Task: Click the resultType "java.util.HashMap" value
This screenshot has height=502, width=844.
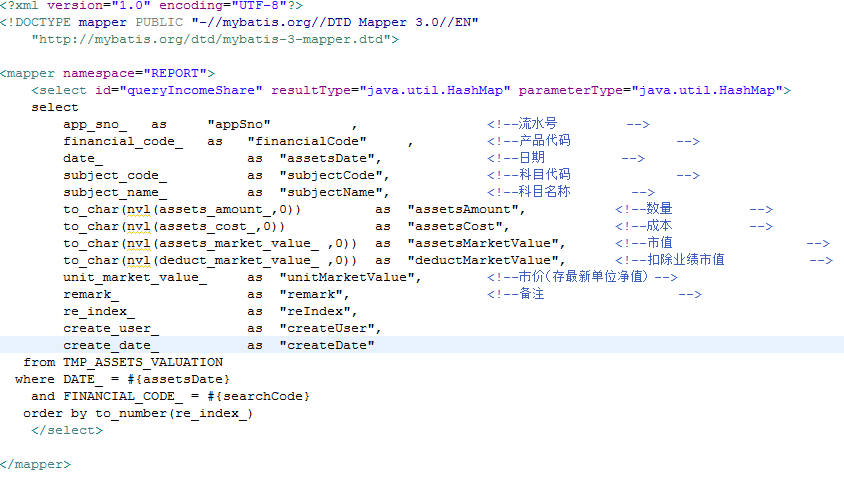Action: pyautogui.click(x=435, y=90)
